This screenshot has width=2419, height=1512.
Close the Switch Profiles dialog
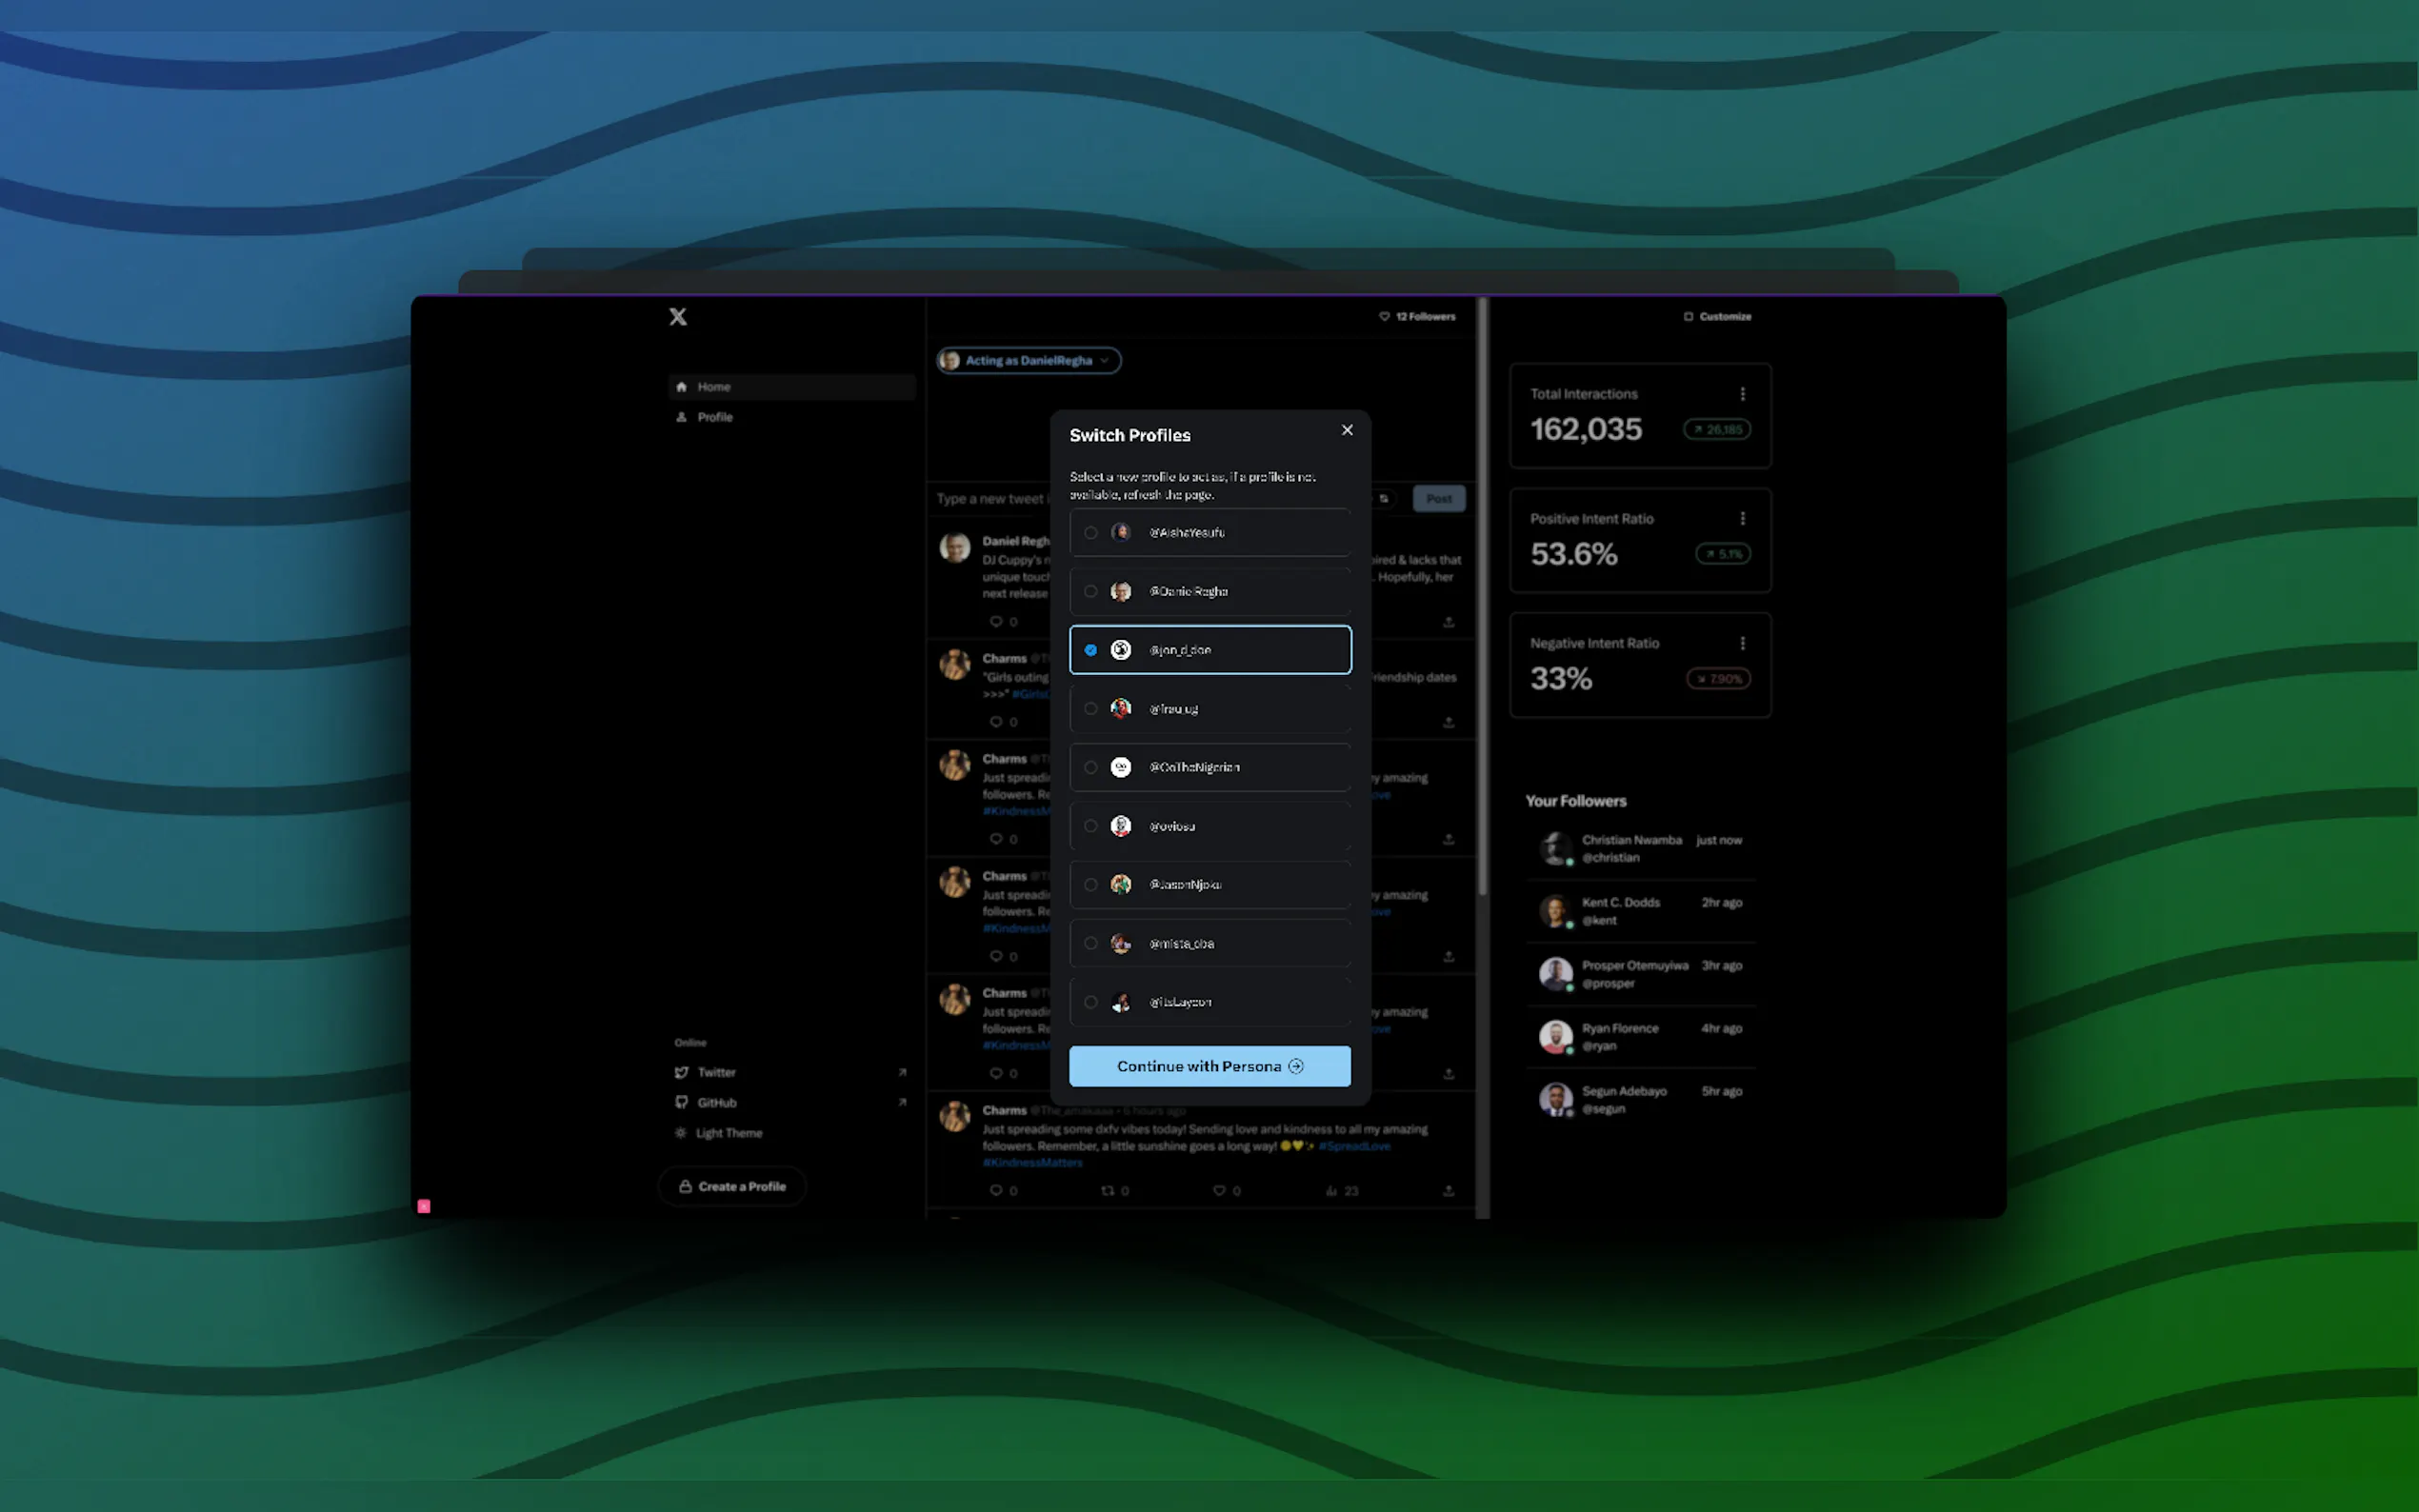coord(1347,430)
